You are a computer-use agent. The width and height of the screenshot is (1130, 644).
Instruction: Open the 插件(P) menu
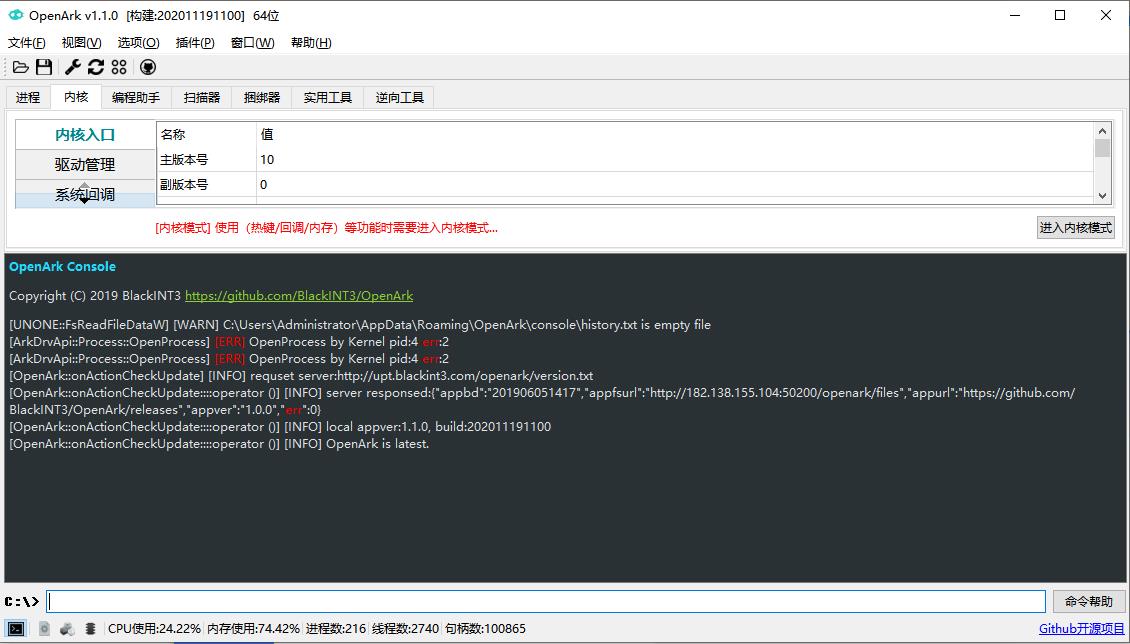(x=195, y=43)
